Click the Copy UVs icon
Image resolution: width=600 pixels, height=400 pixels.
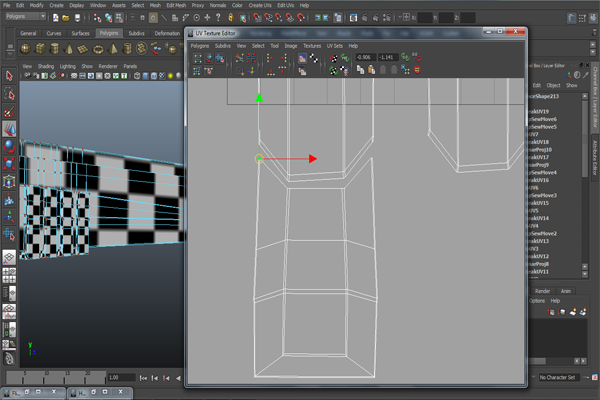(360, 70)
